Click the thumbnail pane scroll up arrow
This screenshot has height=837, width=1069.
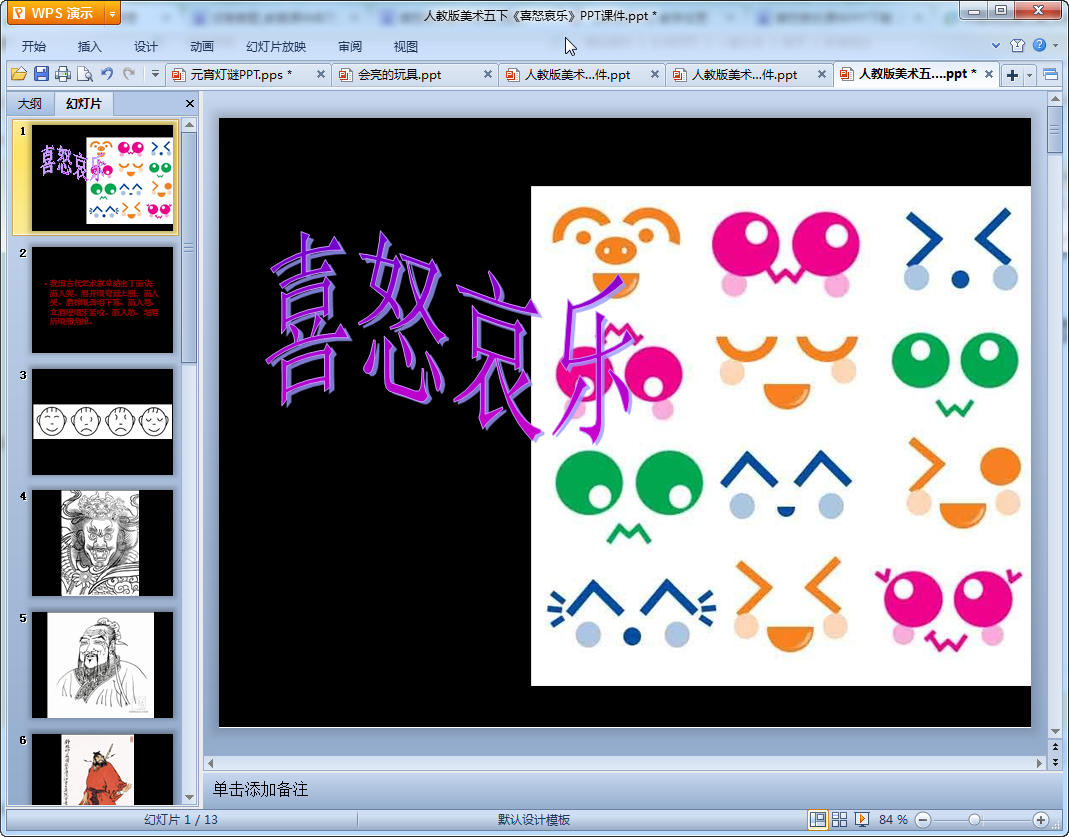(190, 125)
